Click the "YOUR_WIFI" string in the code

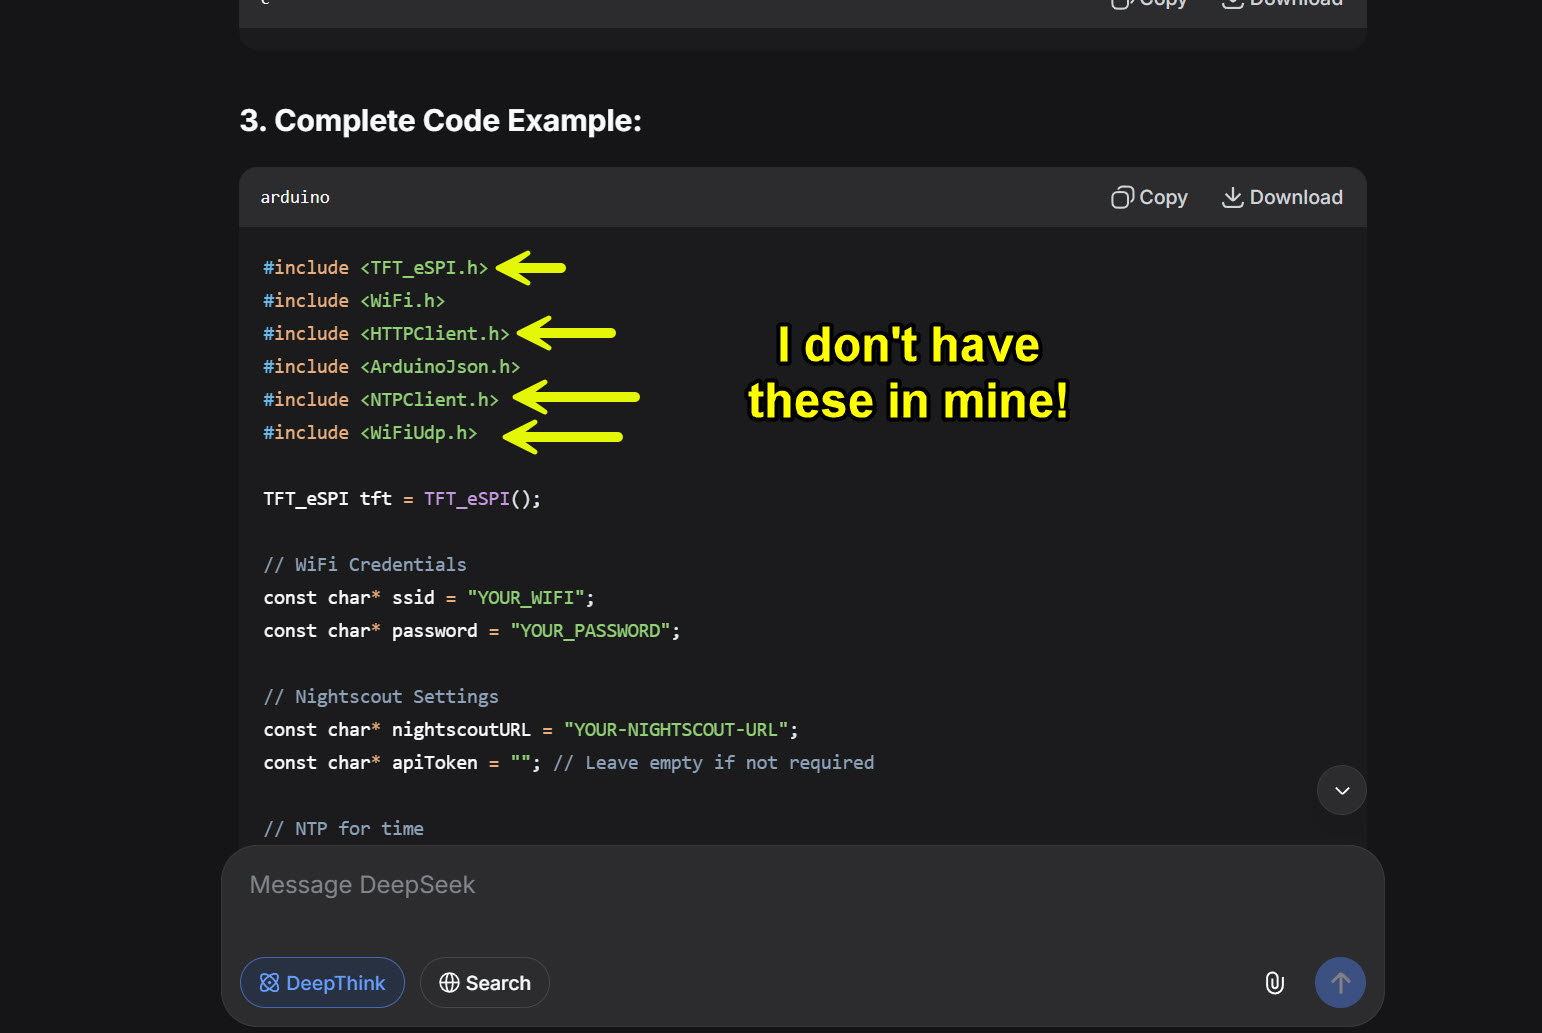pyautogui.click(x=526, y=598)
